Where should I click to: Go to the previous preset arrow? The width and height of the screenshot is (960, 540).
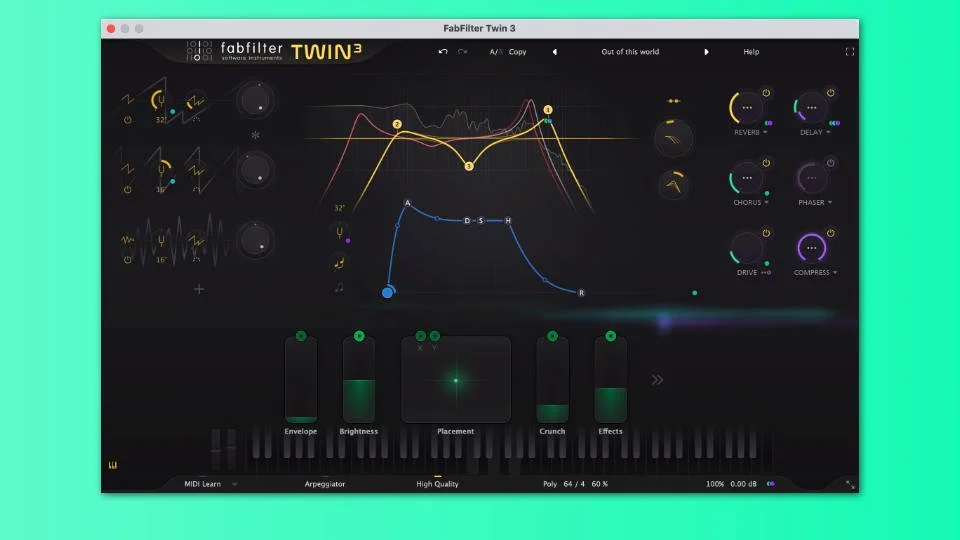click(555, 52)
